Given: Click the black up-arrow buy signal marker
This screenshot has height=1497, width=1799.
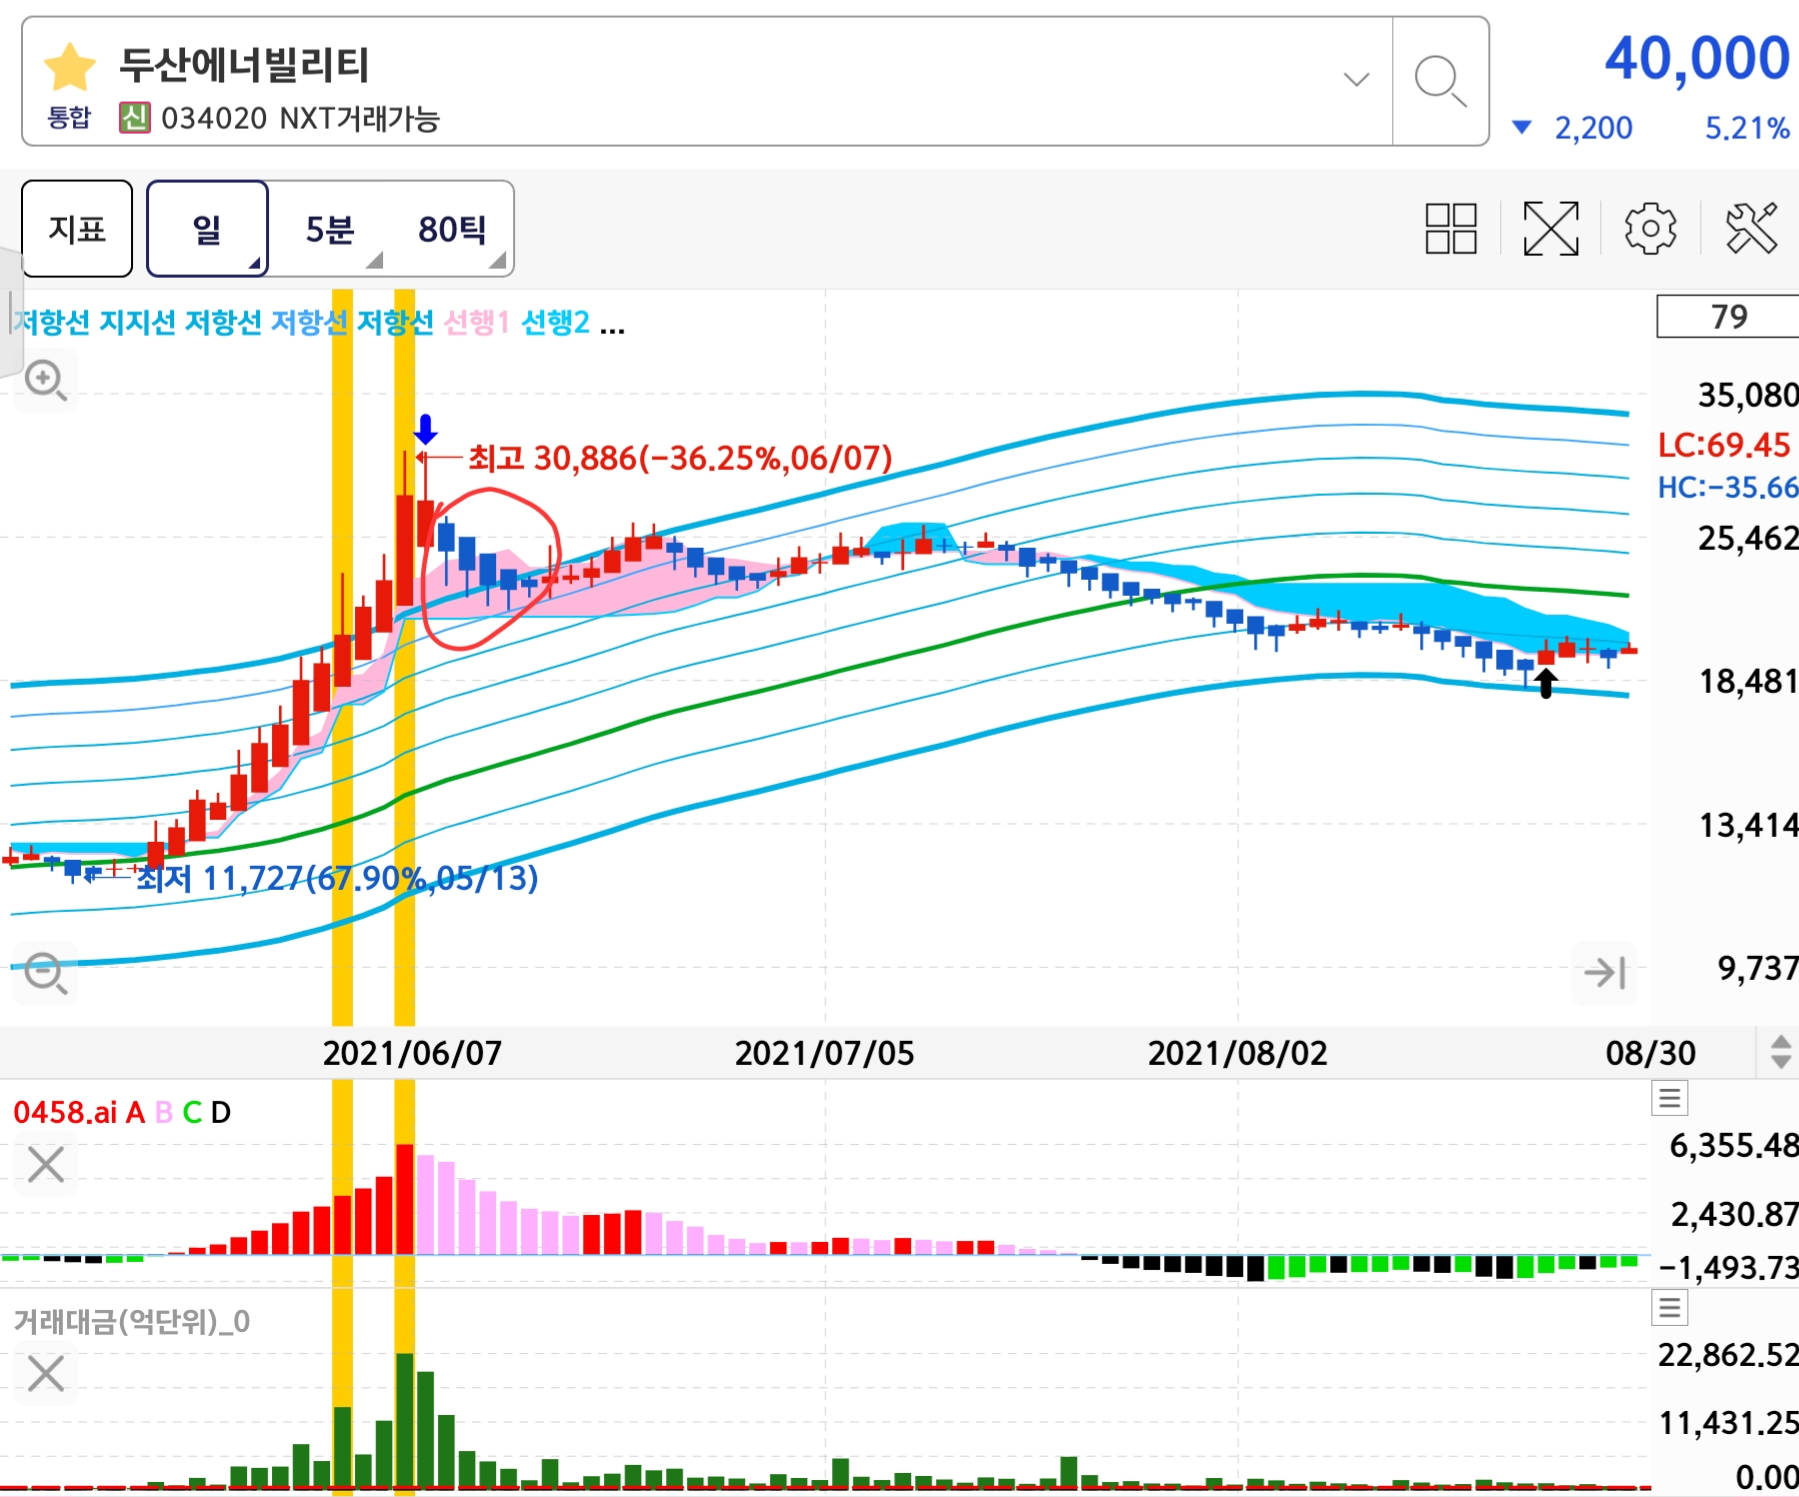Looking at the screenshot, I should click(1546, 684).
